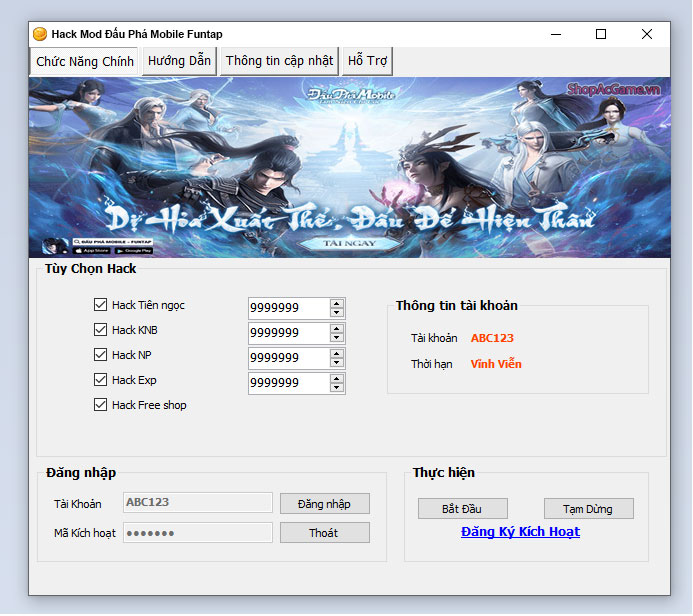Click the Bắt Đầu button
Screen dimensions: 693x616
click(x=462, y=509)
